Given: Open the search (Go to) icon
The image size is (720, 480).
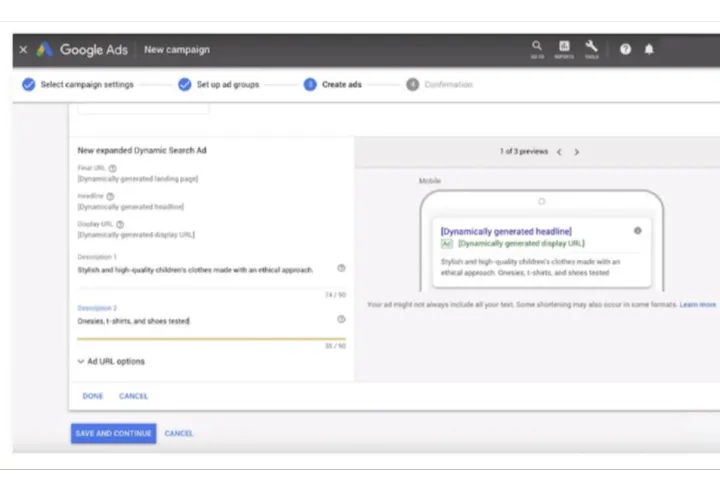Looking at the screenshot, I should tap(537, 49).
